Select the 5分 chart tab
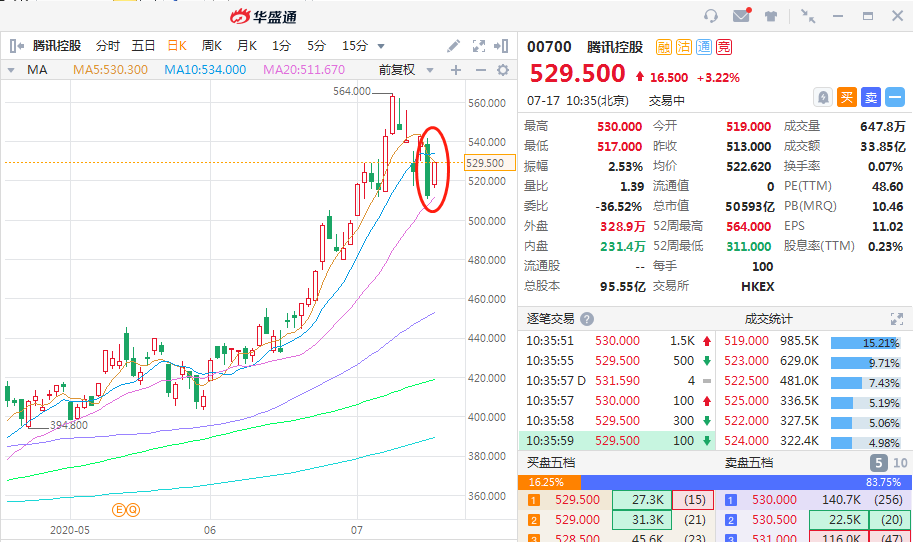This screenshot has height=542, width=913. point(316,45)
